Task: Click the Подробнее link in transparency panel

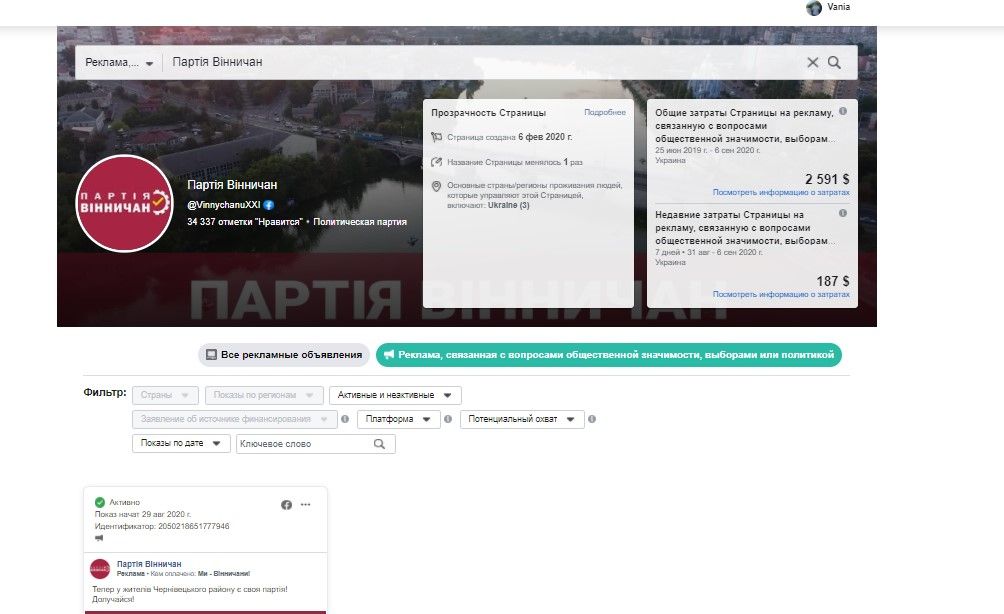Action: tap(604, 113)
